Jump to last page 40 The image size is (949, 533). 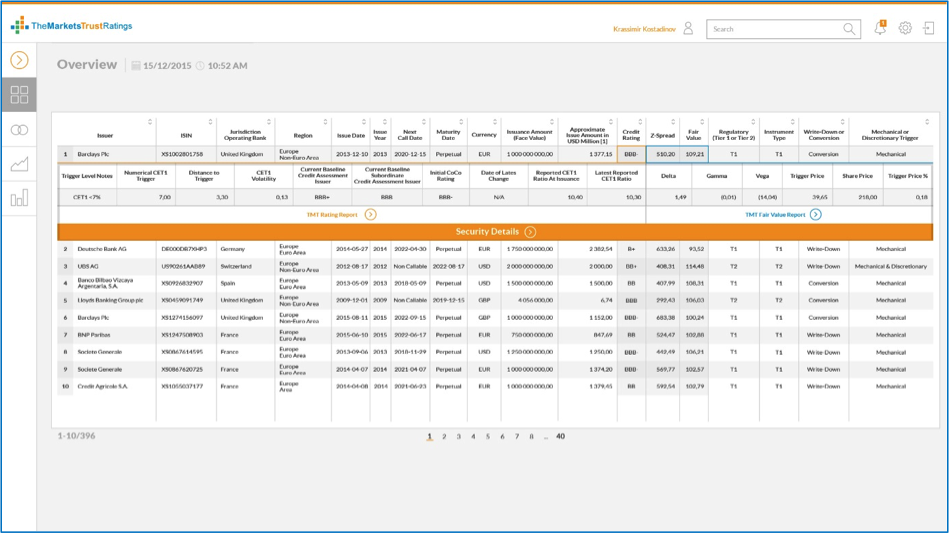click(x=560, y=436)
